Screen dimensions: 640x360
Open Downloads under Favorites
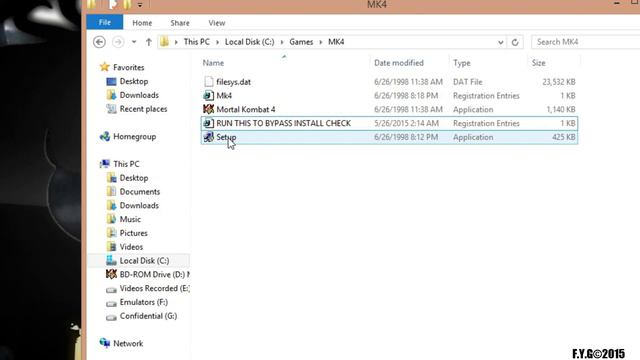[139, 95]
